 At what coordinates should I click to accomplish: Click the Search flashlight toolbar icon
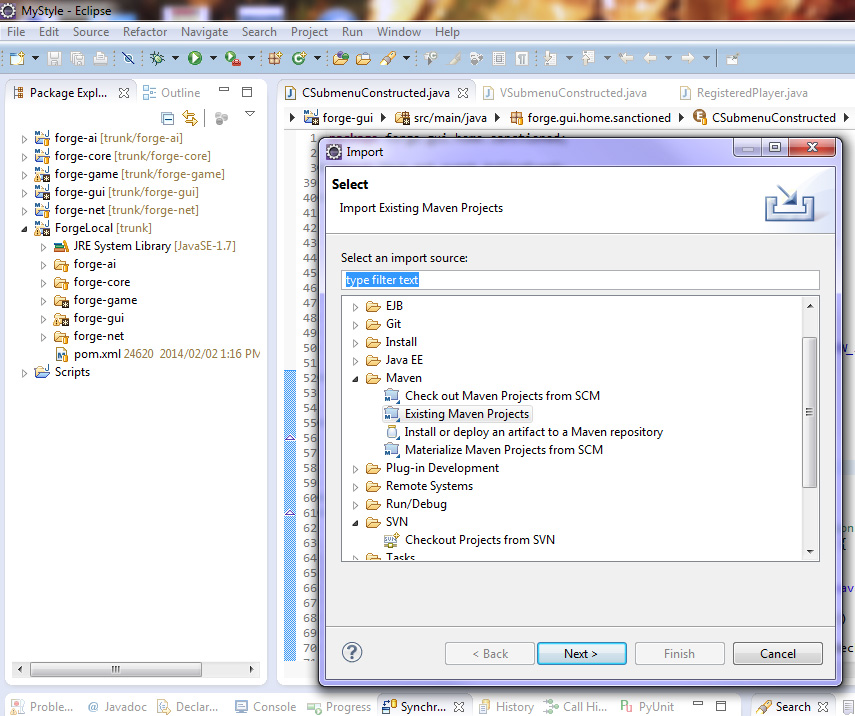[x=388, y=58]
